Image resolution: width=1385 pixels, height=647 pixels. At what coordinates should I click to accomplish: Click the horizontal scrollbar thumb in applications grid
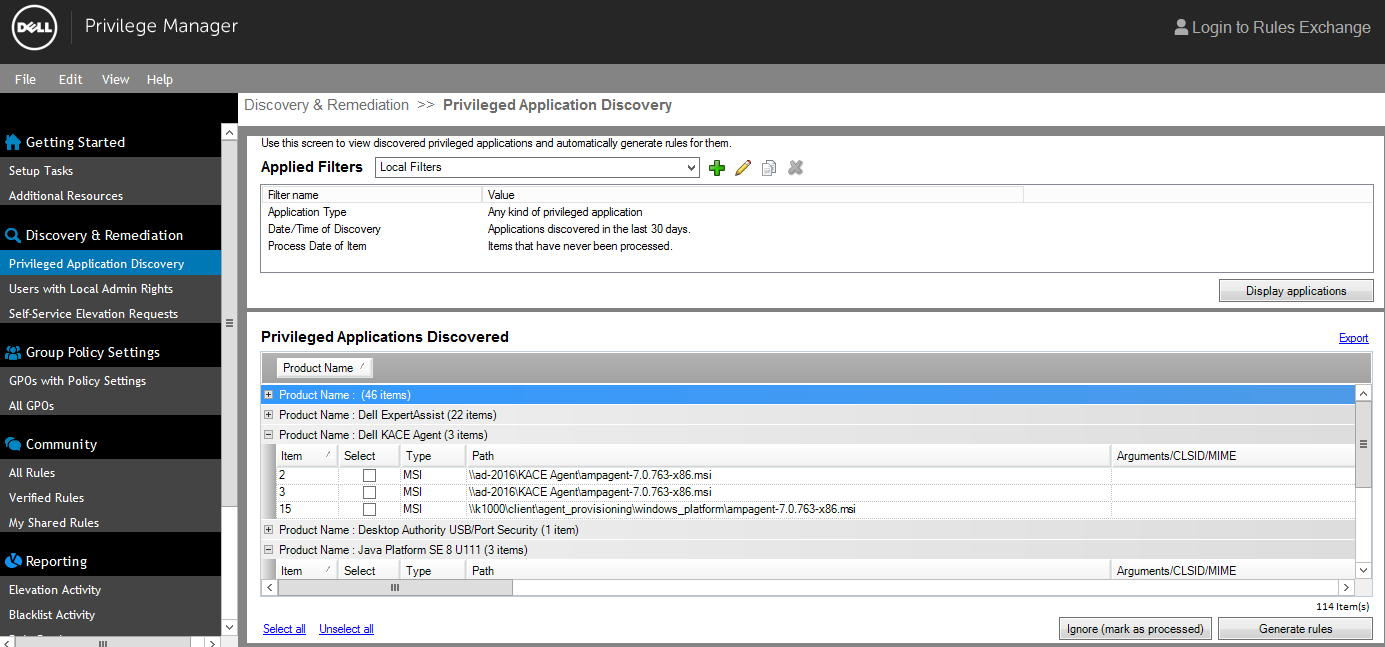pos(395,588)
